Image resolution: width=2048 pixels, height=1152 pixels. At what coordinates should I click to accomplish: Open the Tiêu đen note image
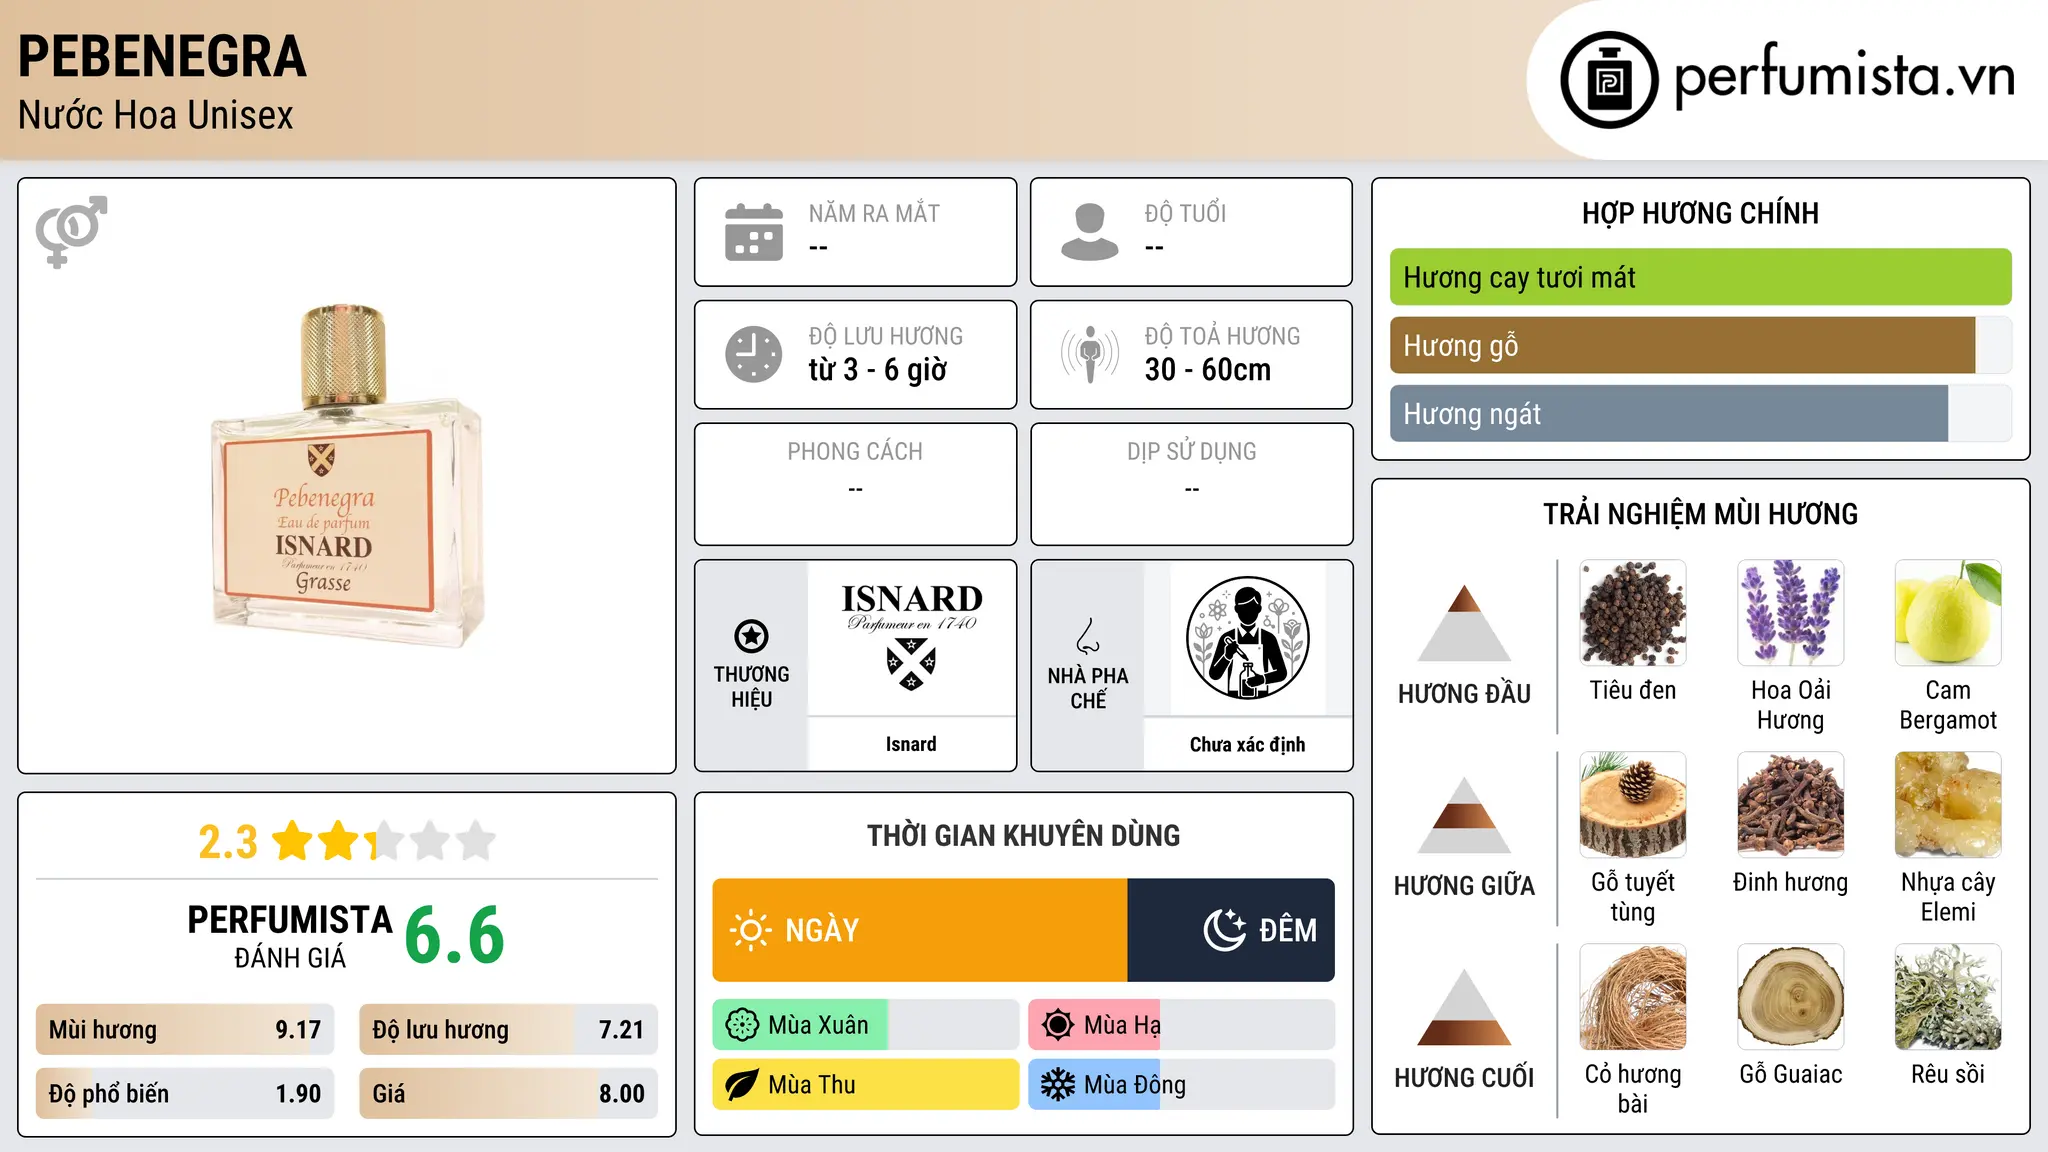click(x=1633, y=612)
